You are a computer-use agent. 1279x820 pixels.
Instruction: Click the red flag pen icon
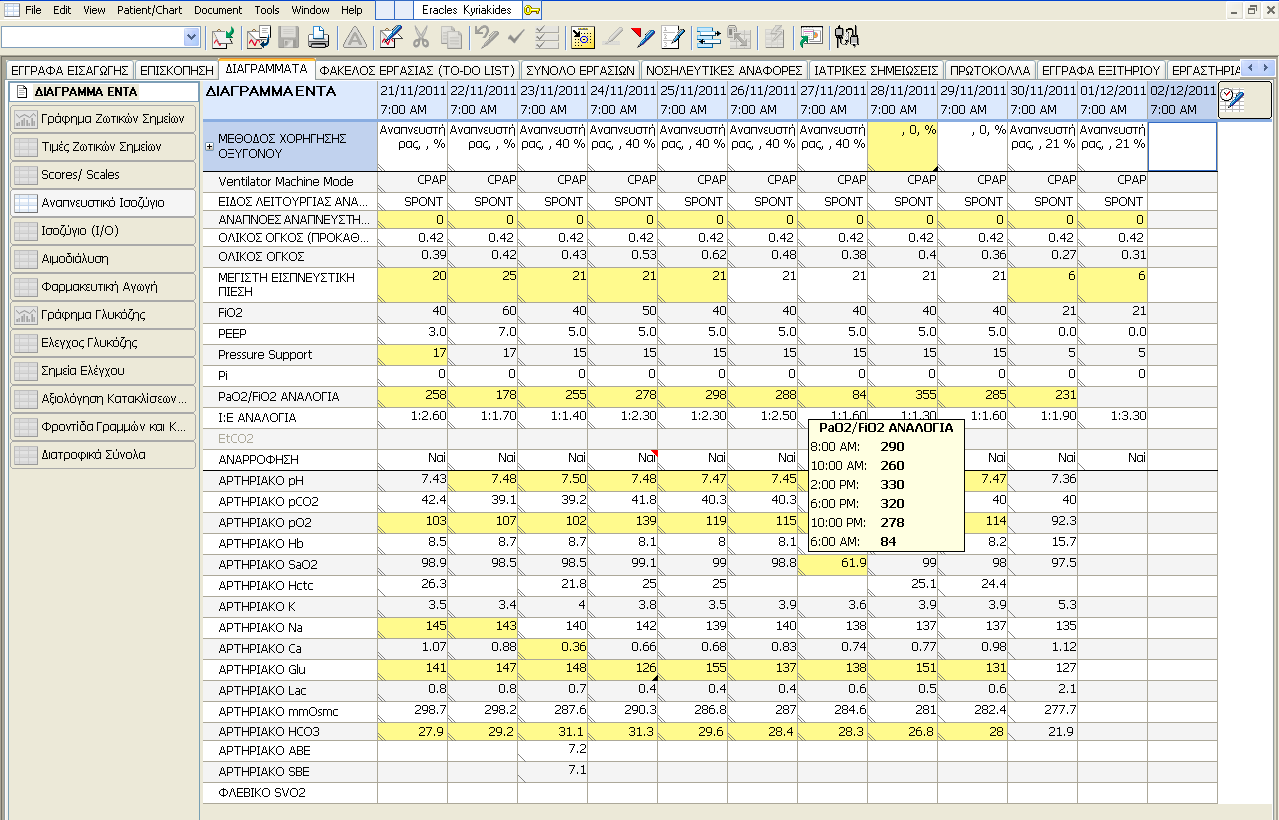click(643, 38)
